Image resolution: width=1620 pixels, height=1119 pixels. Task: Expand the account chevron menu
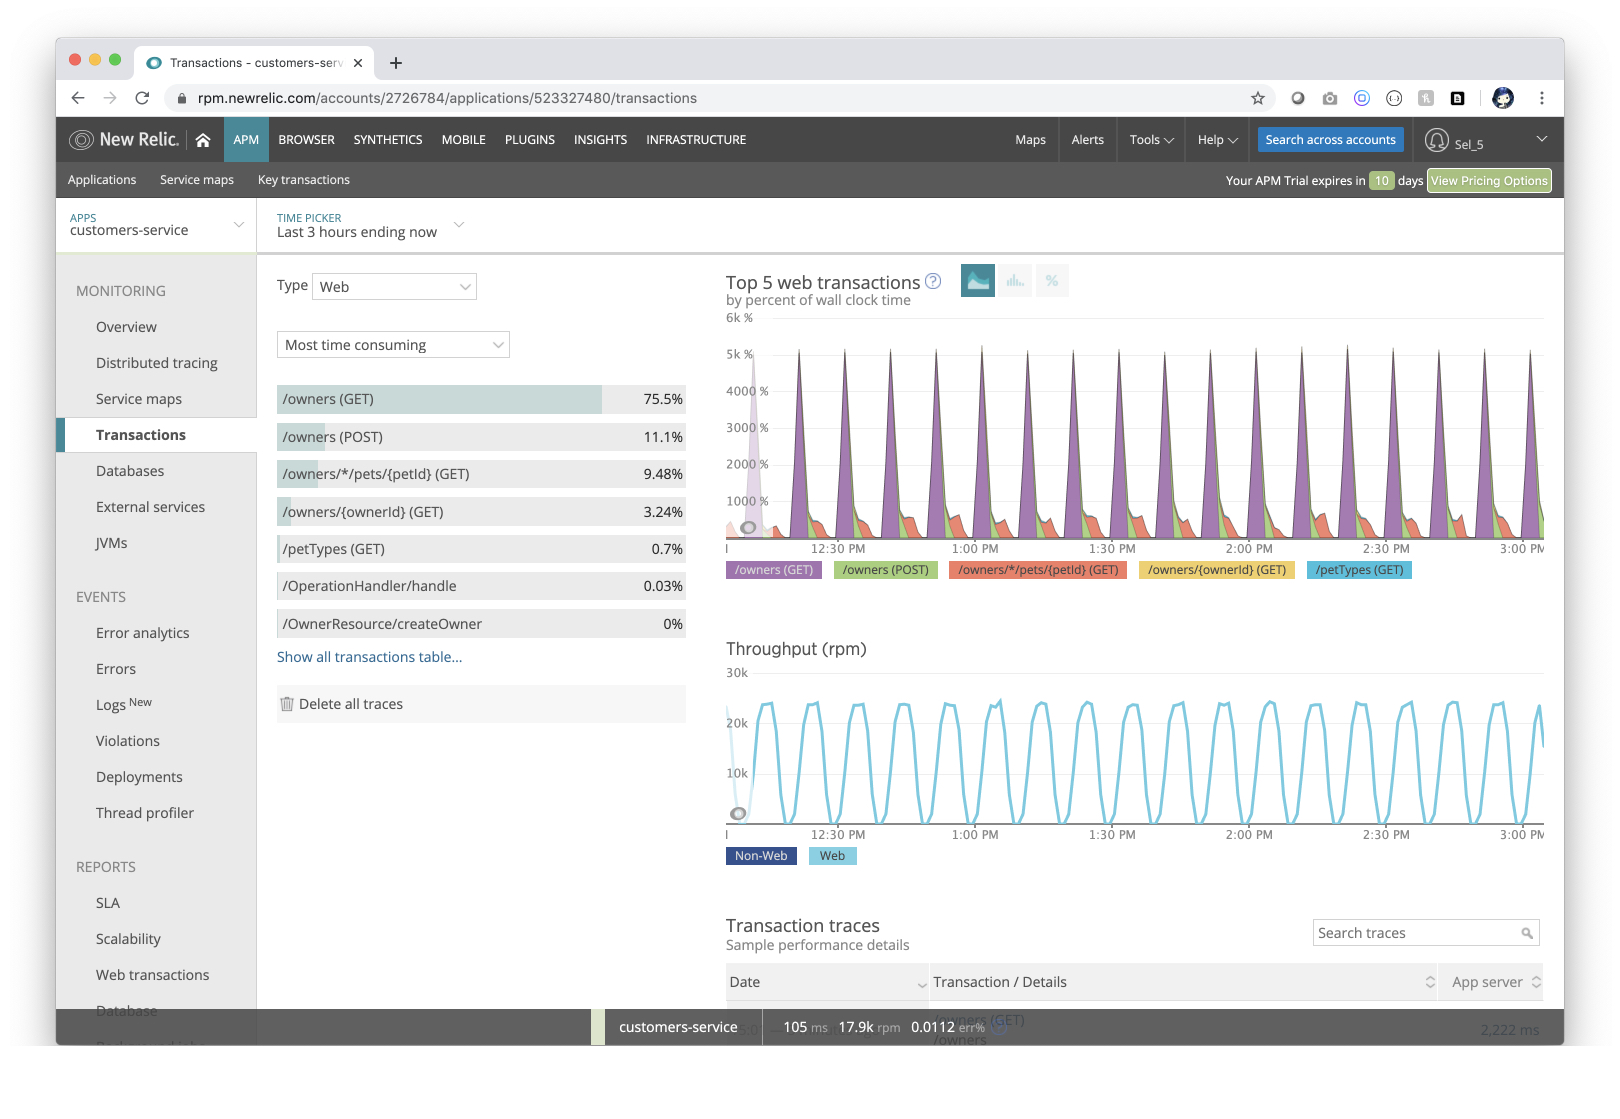pyautogui.click(x=1542, y=139)
